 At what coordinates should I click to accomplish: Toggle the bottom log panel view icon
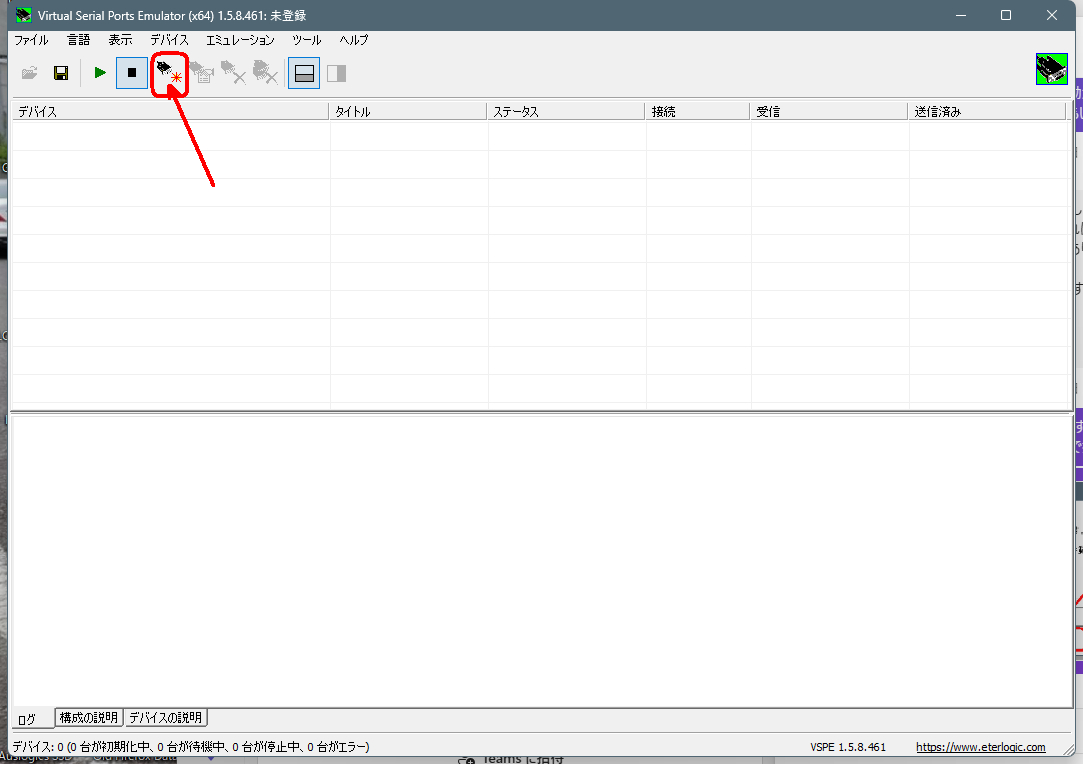[305, 73]
